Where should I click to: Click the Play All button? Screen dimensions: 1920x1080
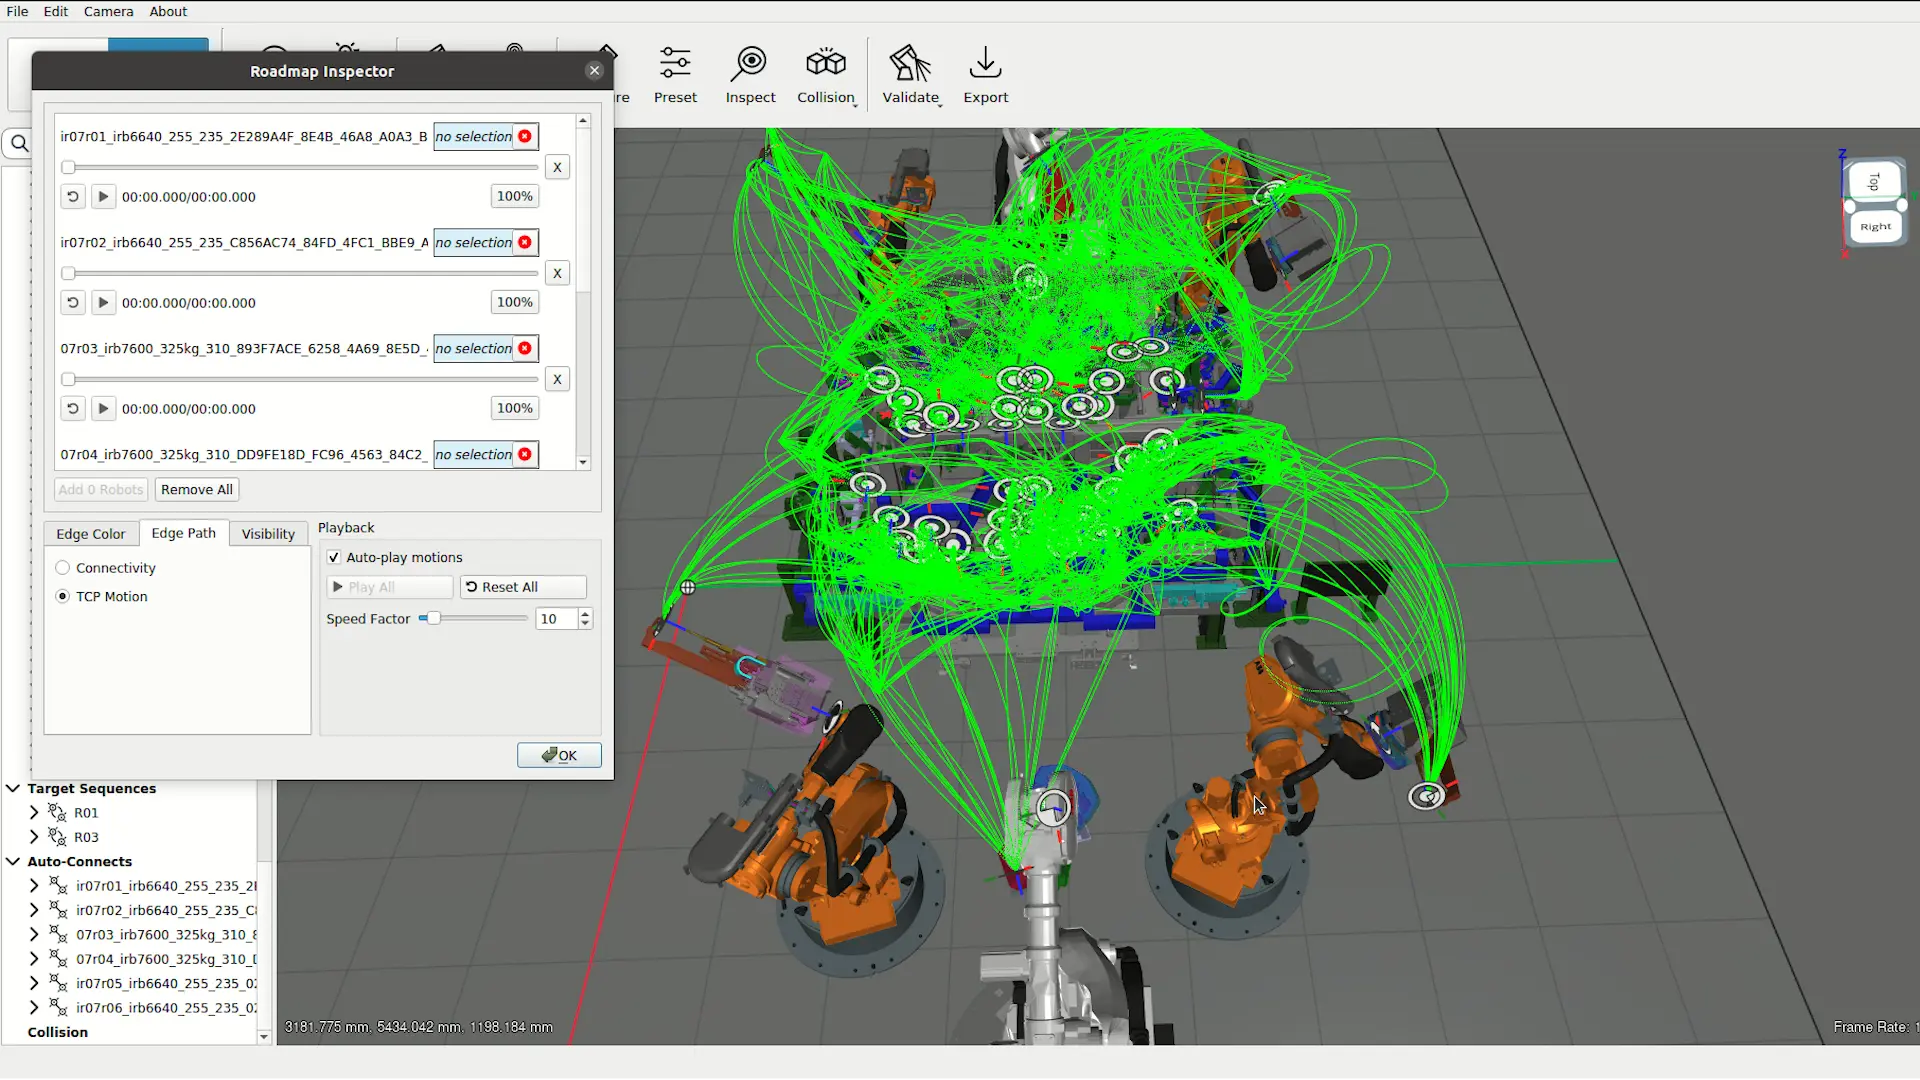tap(390, 588)
